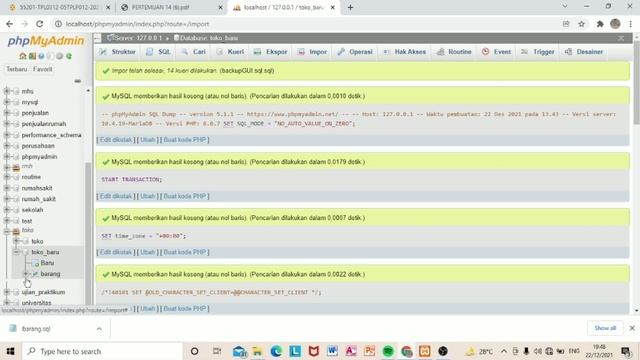Open File Explorer from the taskbar

pos(257,351)
